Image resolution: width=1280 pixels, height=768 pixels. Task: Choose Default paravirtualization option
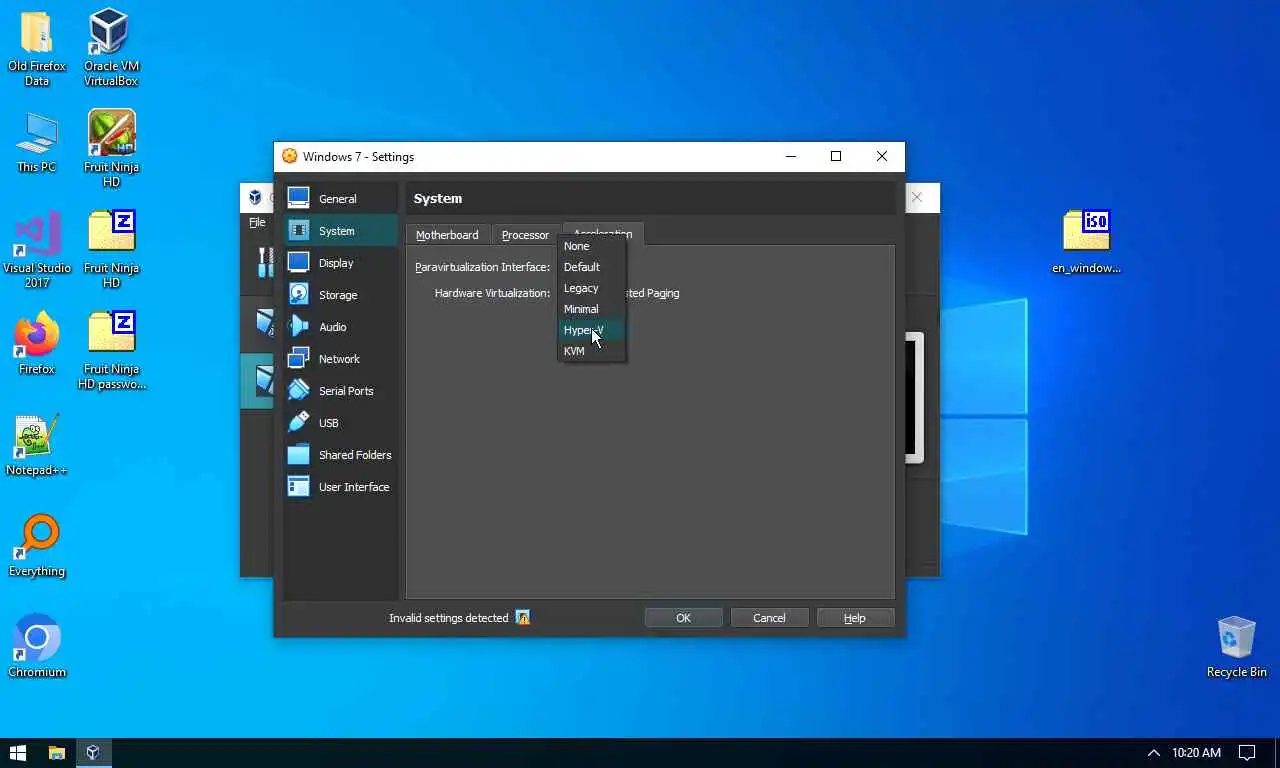pyautogui.click(x=592, y=267)
